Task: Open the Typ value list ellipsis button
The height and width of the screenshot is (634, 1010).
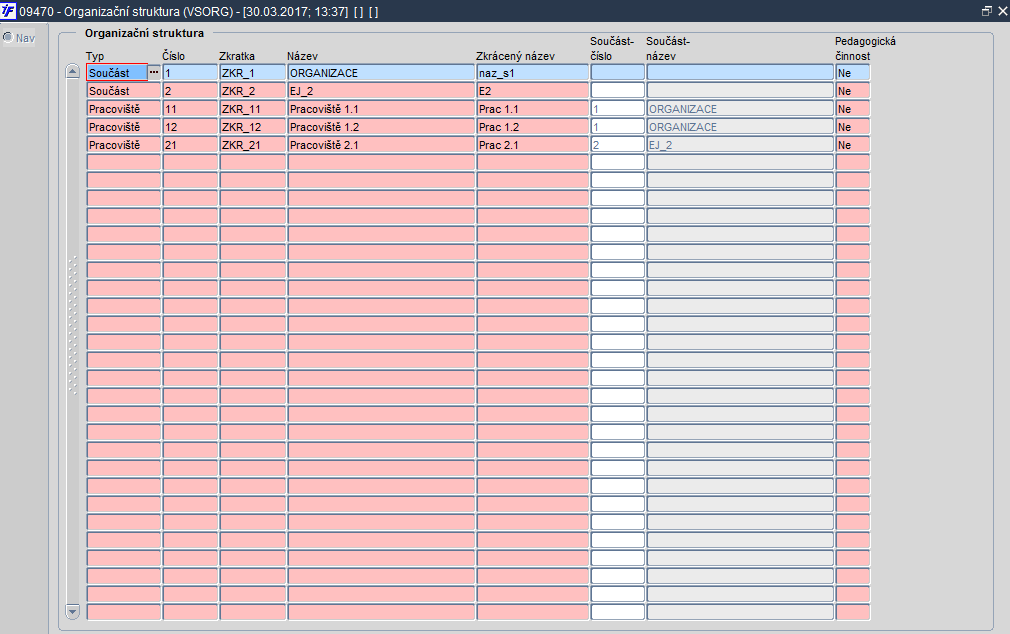Action: 154,73
